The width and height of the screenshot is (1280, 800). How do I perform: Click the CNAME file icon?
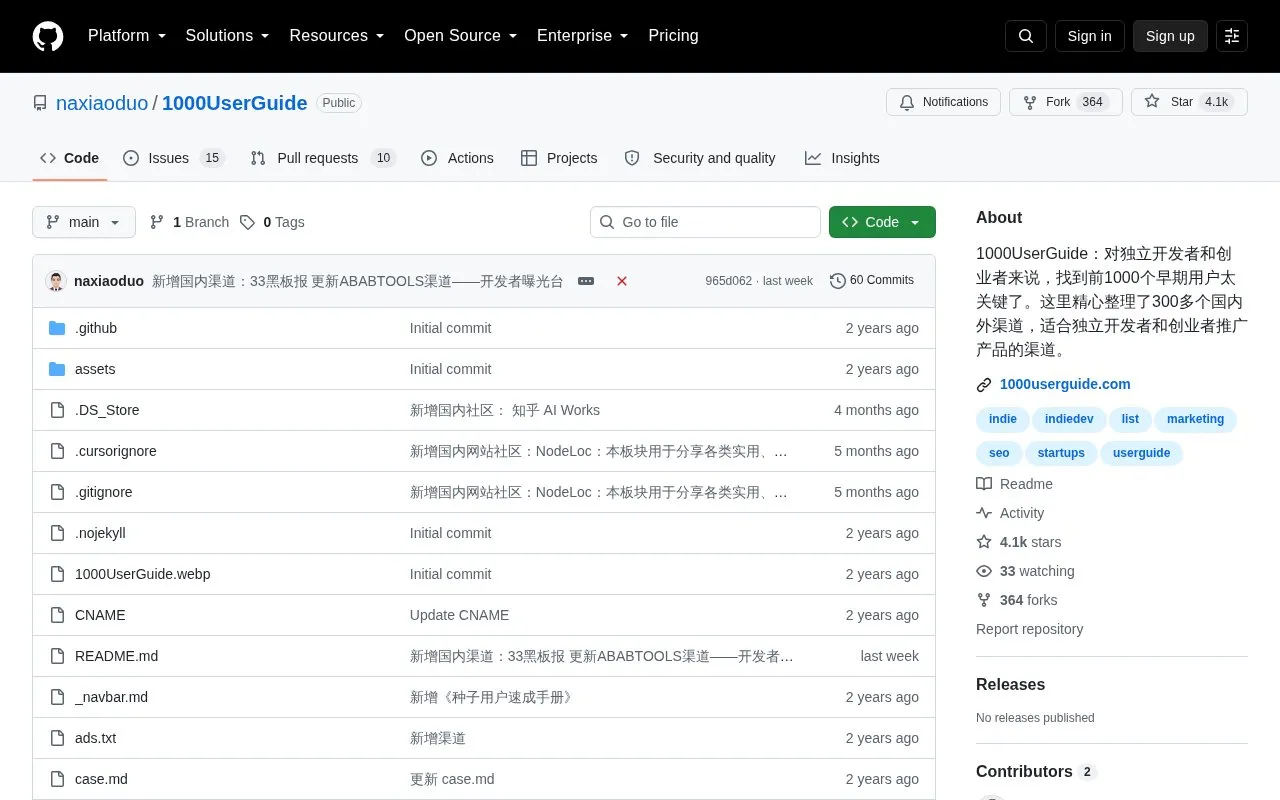point(57,615)
